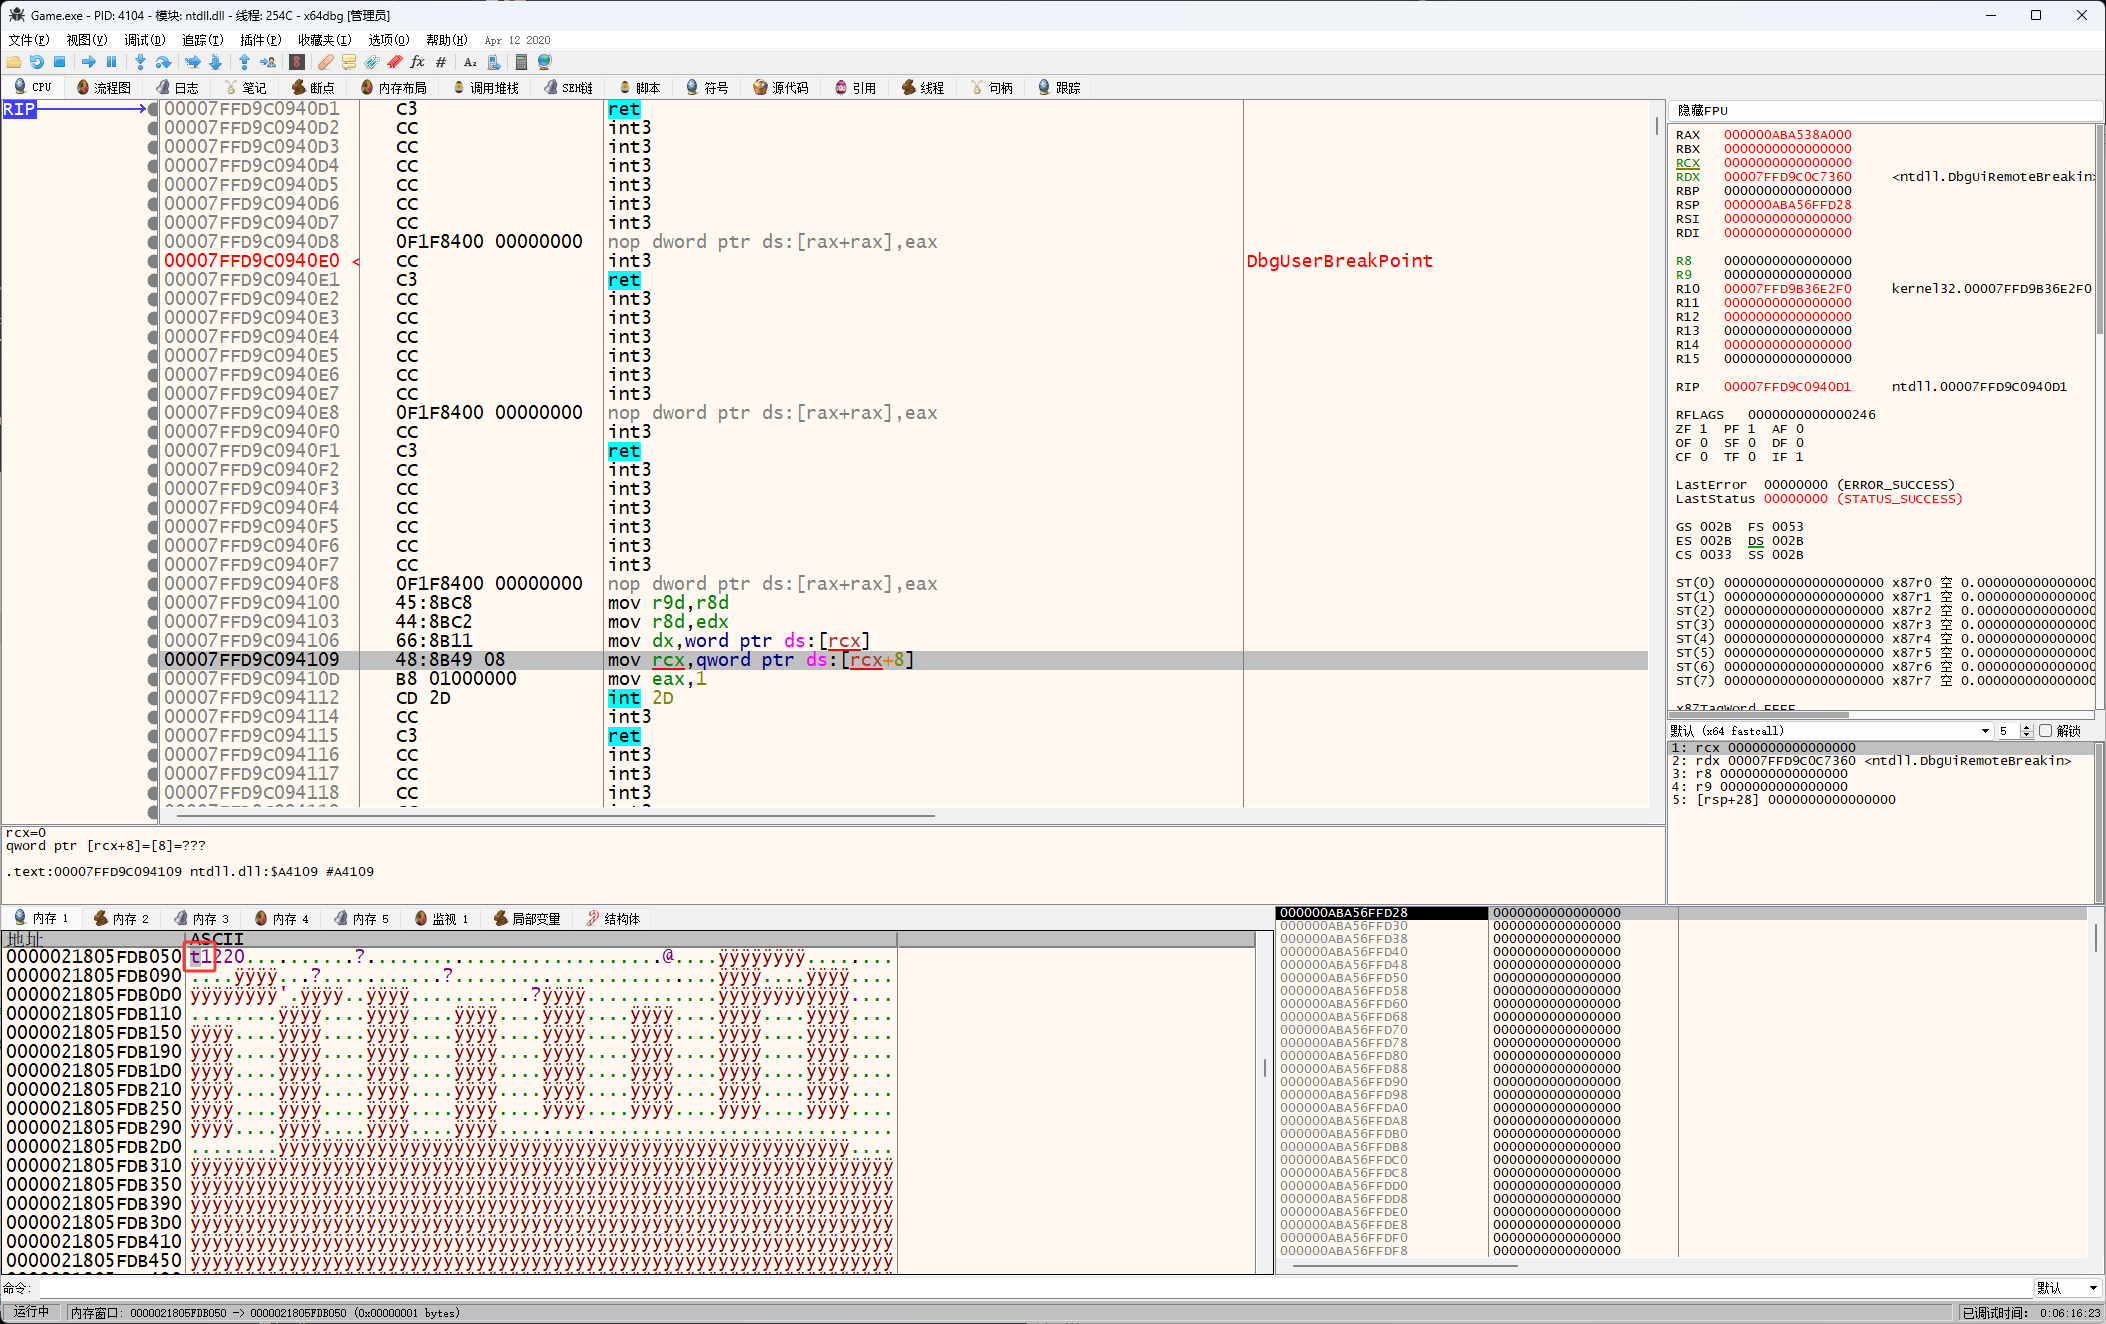The image size is (2106, 1324).
Task: Expand the 默认 (x64 fastcall) dropdown
Action: [x=1985, y=731]
